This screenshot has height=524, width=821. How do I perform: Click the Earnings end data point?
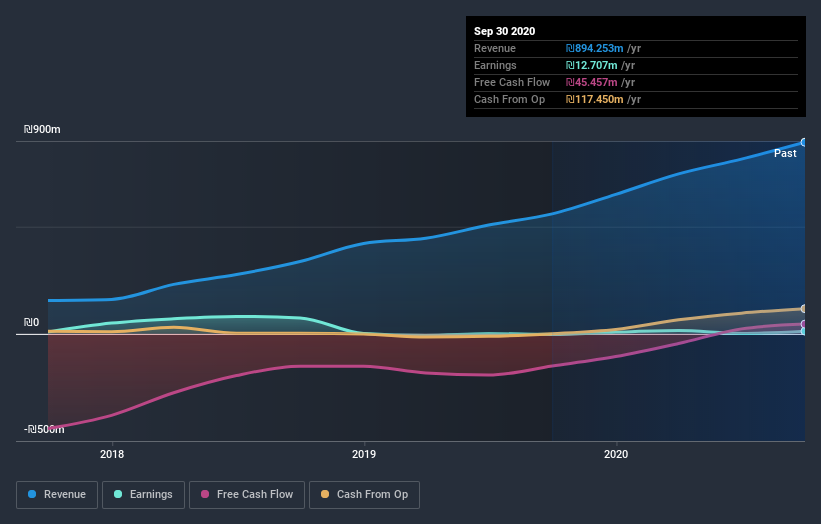804,331
